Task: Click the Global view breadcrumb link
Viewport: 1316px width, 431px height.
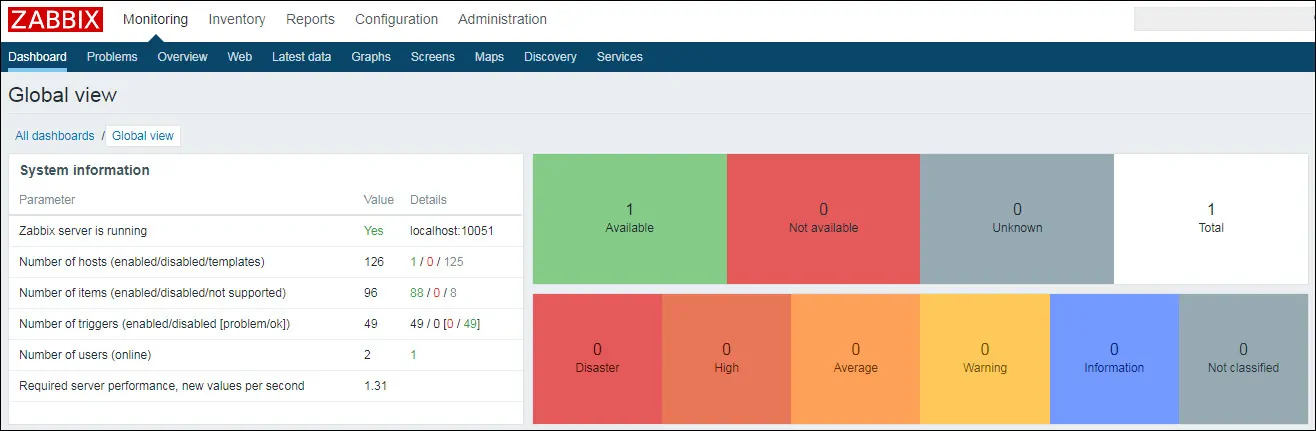Action: click(x=143, y=136)
